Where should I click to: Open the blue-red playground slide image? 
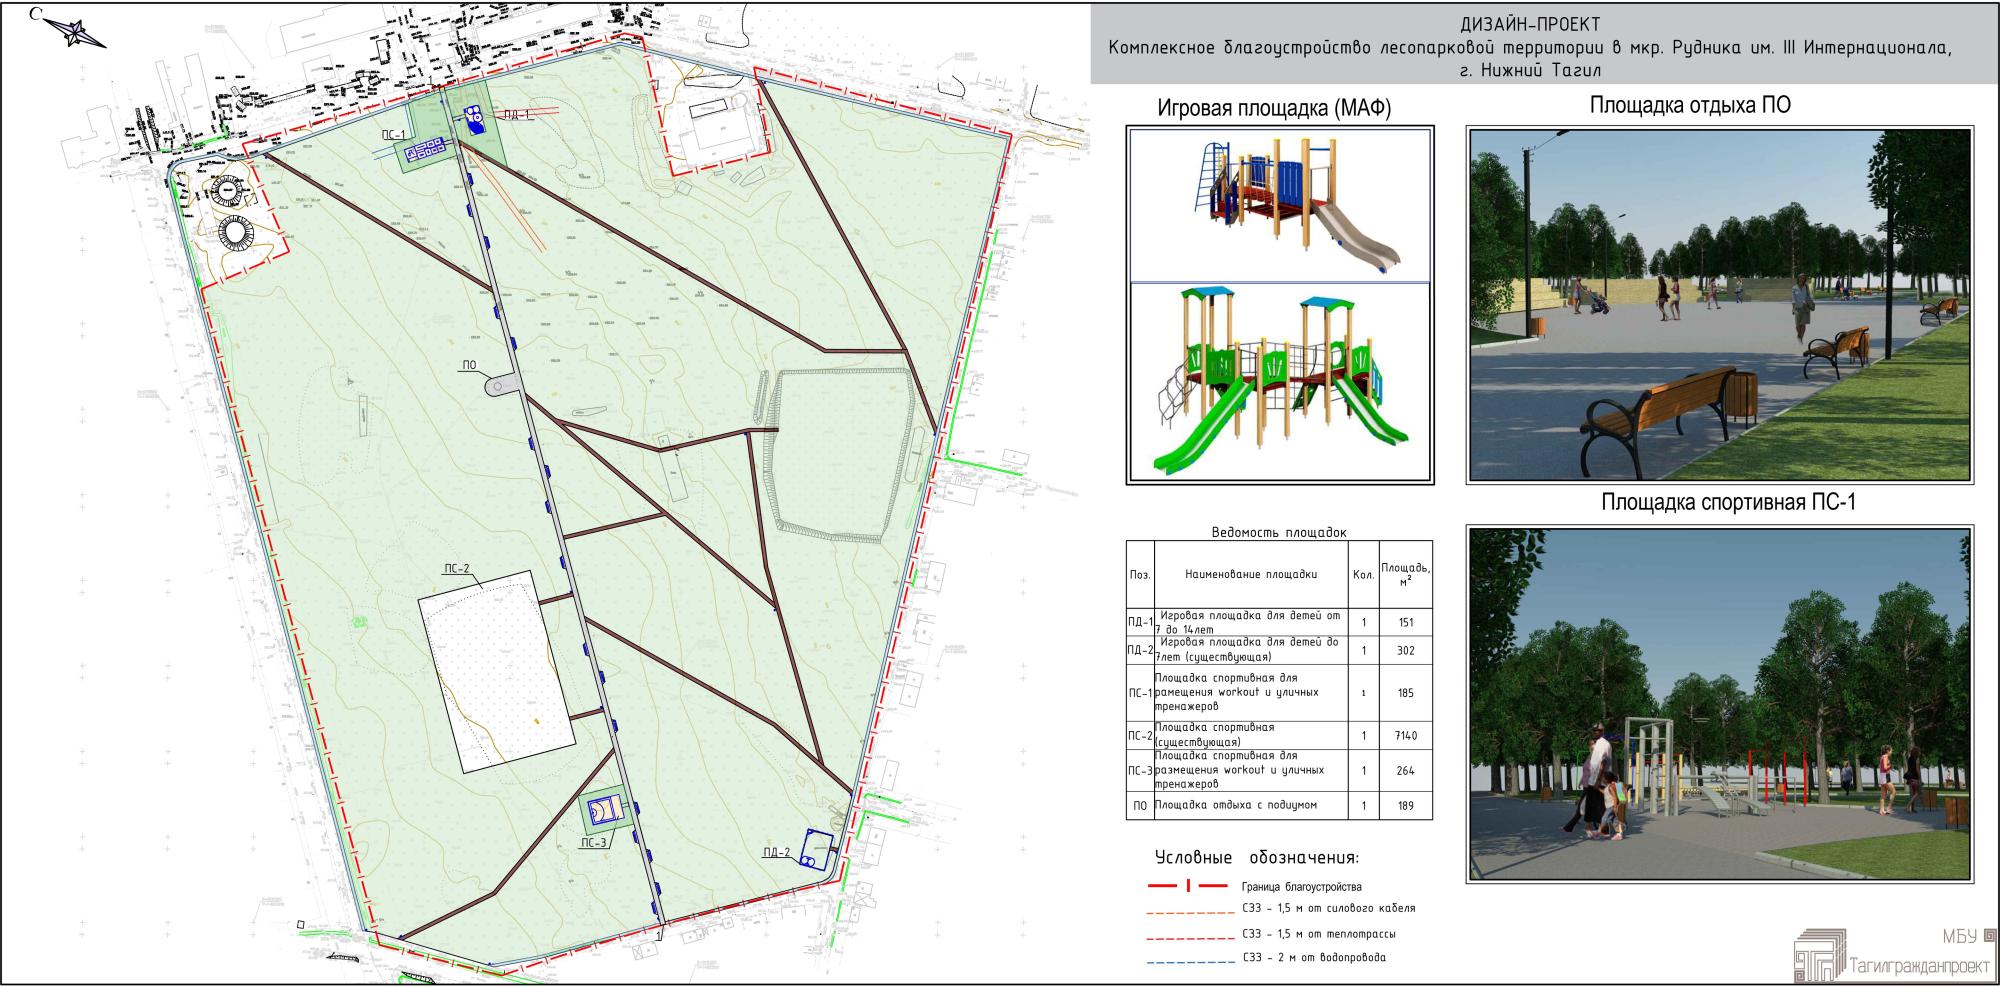coord(1280,204)
